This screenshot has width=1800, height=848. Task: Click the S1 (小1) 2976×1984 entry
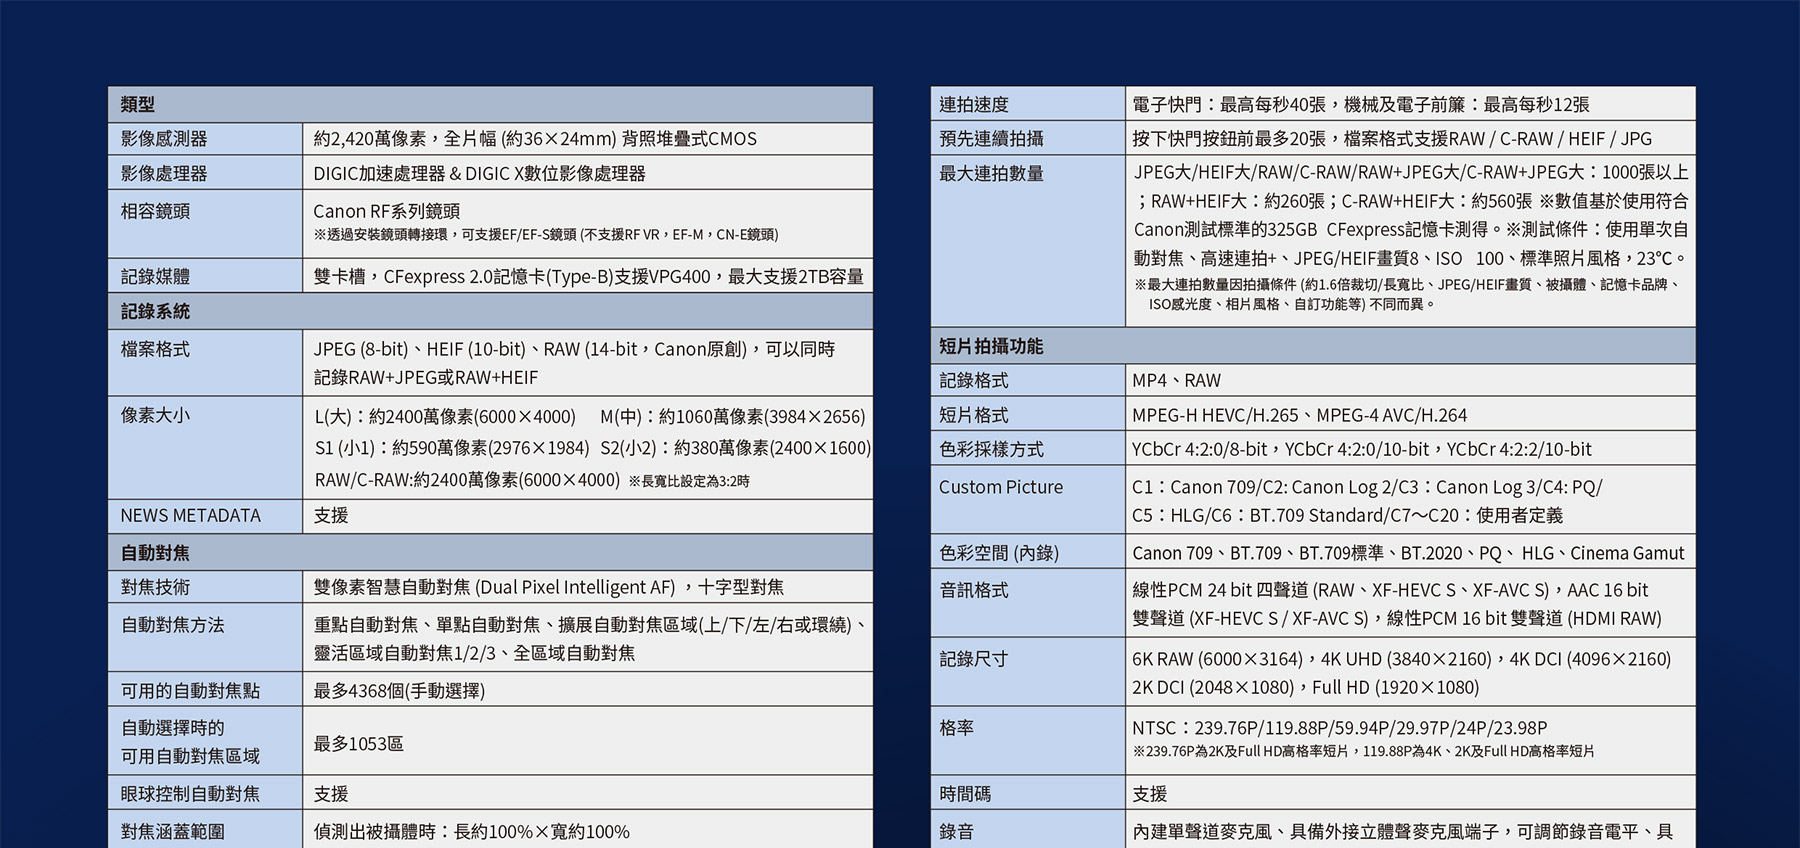click(x=452, y=448)
